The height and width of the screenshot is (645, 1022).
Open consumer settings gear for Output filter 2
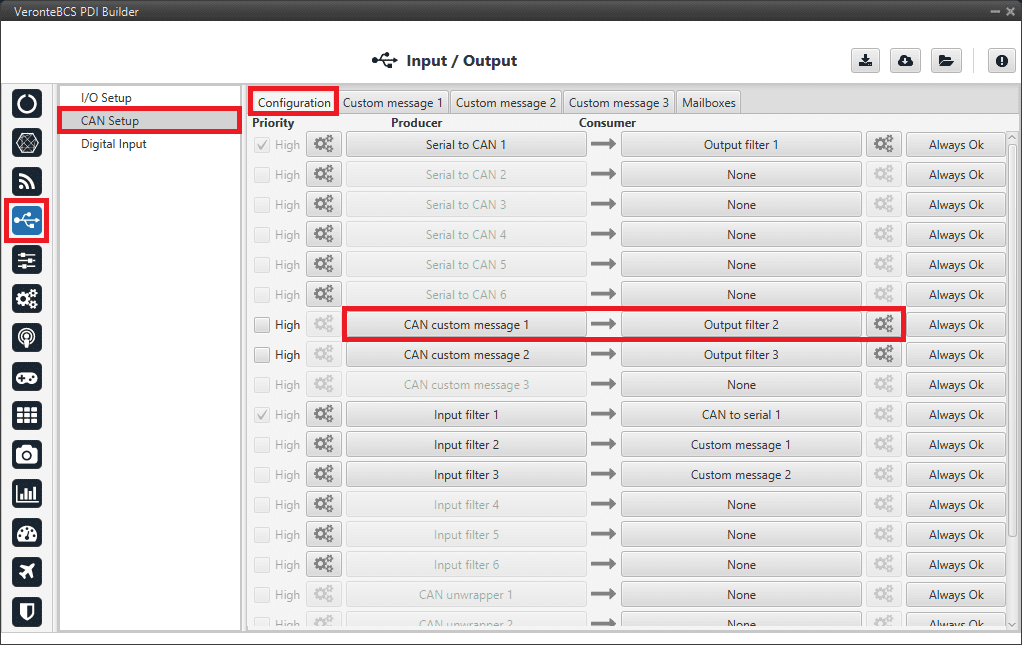click(884, 324)
